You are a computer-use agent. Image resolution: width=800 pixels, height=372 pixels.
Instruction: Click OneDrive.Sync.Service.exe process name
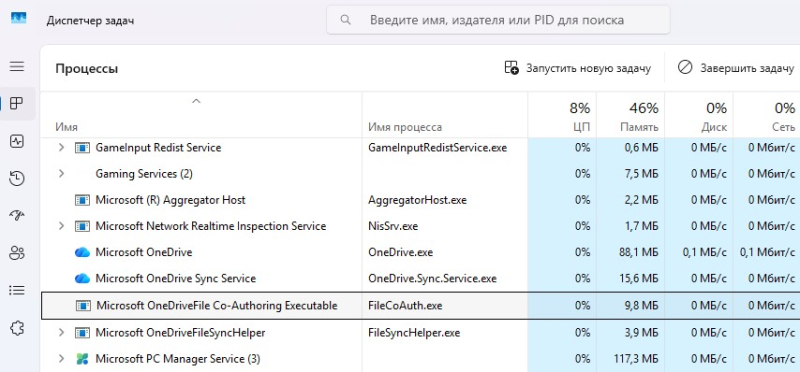tap(432, 279)
